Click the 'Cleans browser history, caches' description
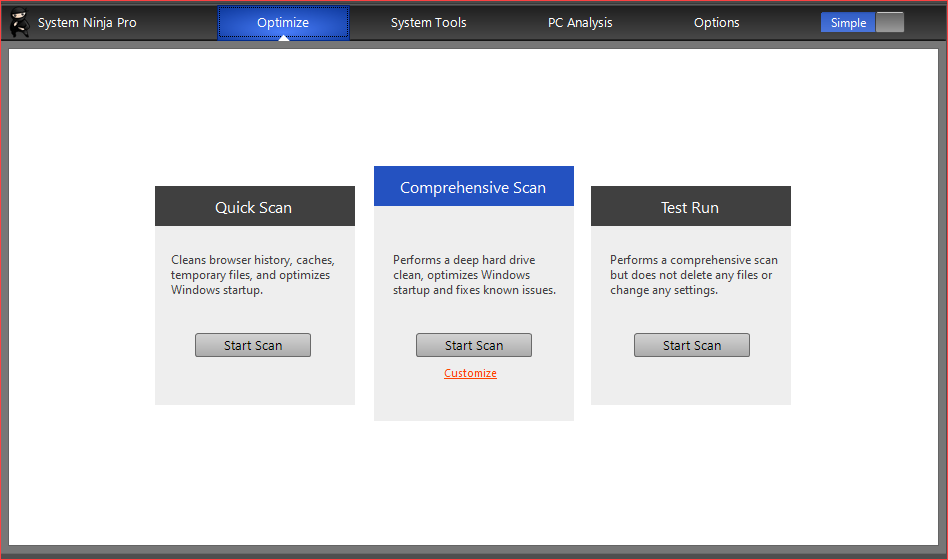This screenshot has height=560, width=948. pyautogui.click(x=253, y=275)
